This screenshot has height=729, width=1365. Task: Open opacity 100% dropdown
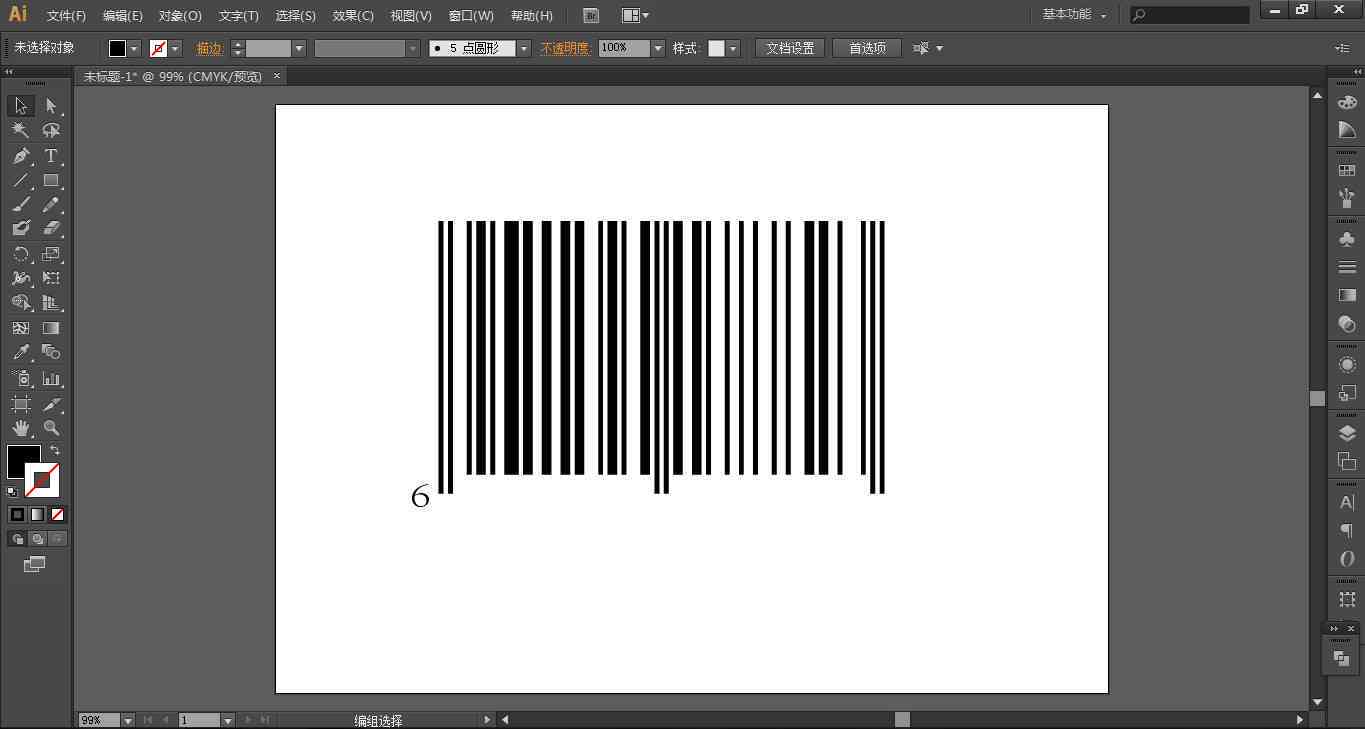pyautogui.click(x=657, y=48)
